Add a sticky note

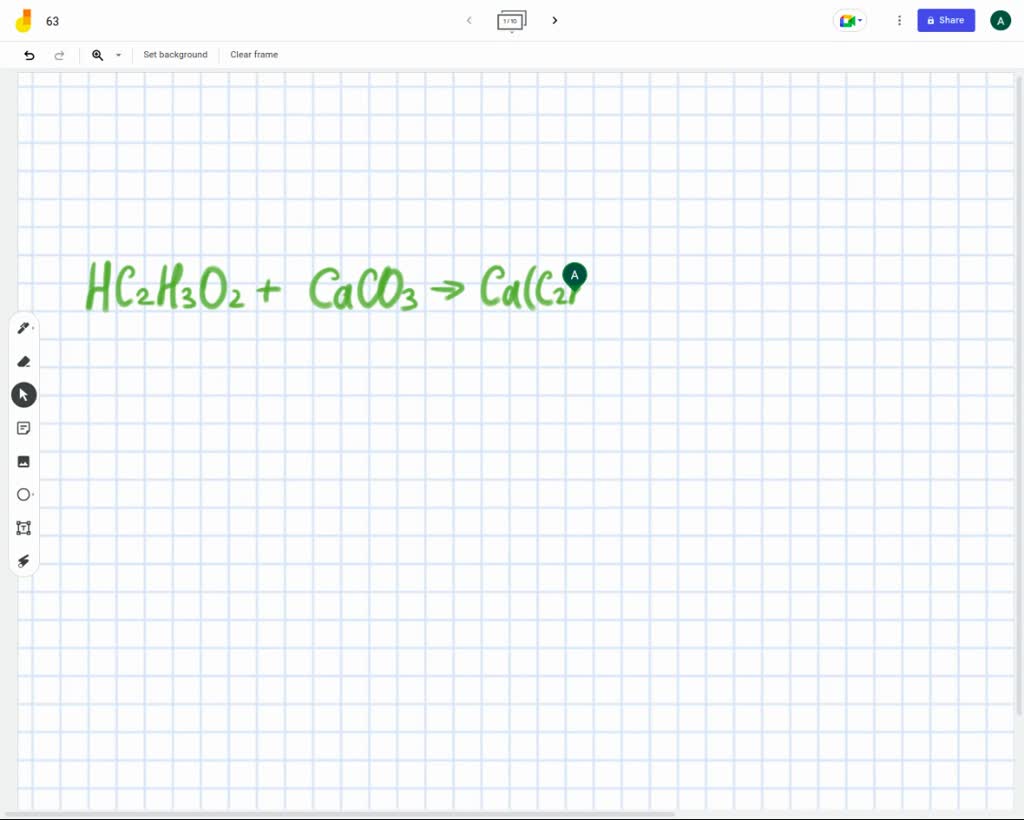[23, 427]
